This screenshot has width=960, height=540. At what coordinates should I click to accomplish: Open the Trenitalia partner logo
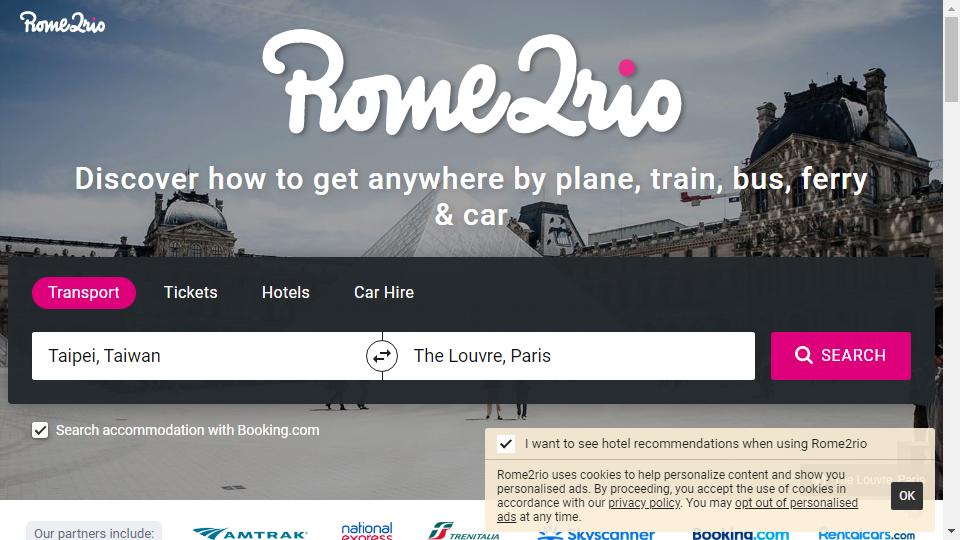[464, 531]
